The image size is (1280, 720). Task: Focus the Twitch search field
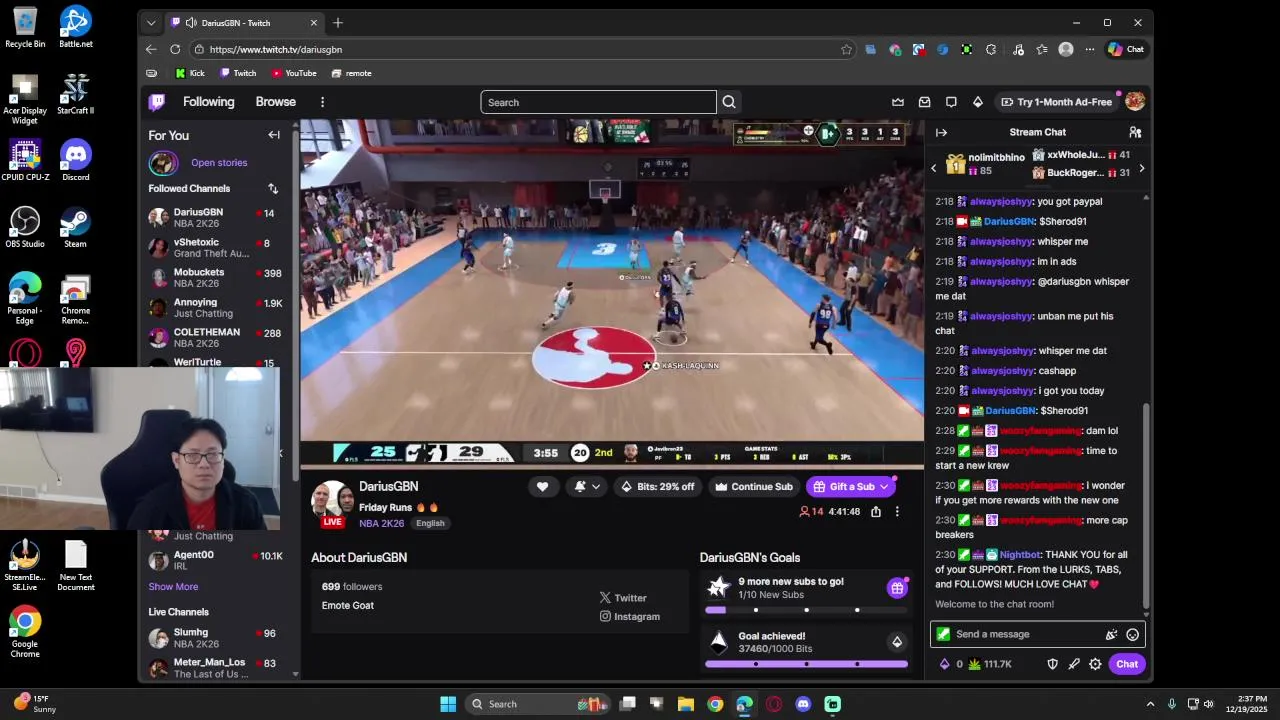pyautogui.click(x=598, y=102)
